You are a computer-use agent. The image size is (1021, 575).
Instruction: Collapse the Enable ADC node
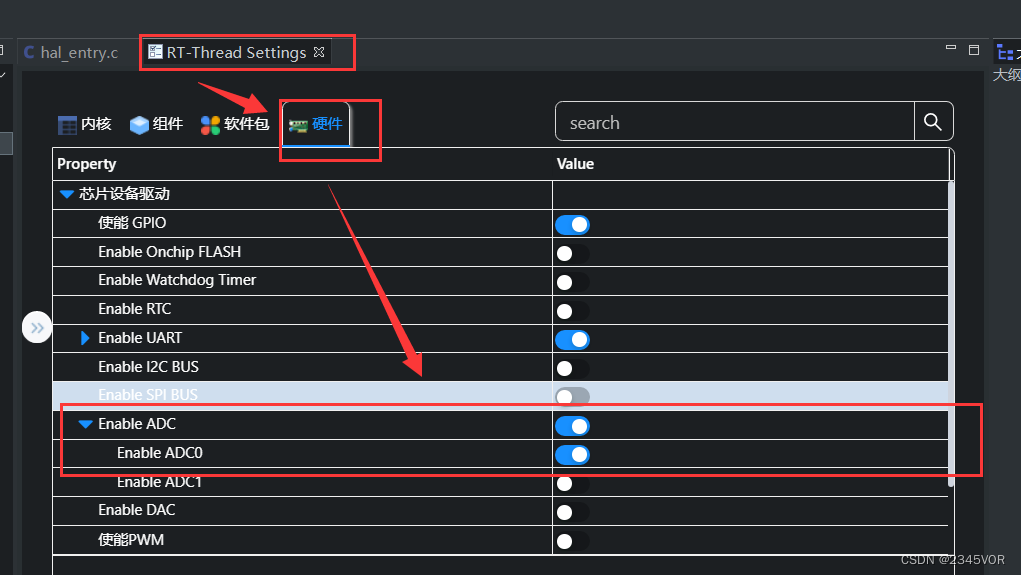click(x=85, y=424)
